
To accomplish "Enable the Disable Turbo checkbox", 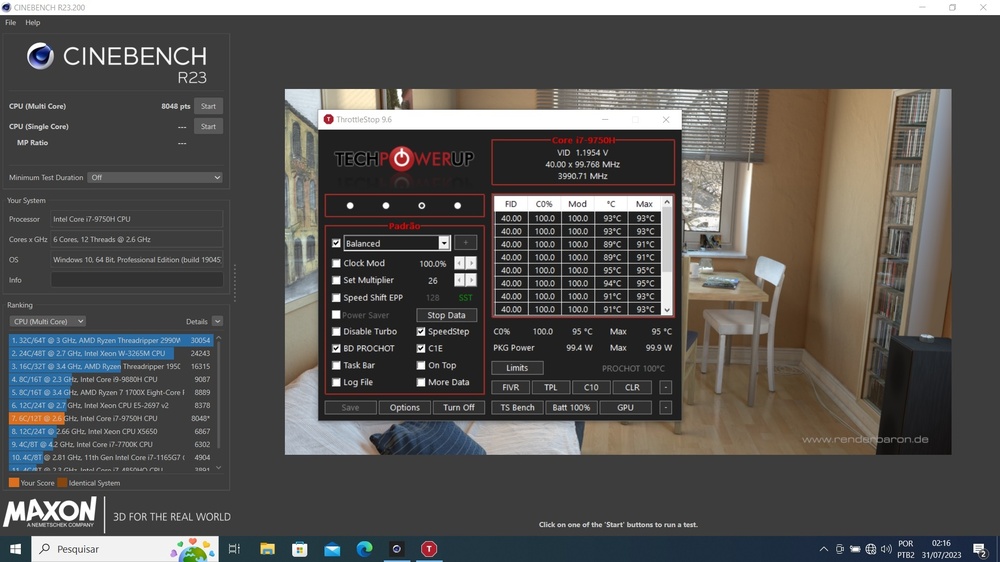I will pos(337,332).
